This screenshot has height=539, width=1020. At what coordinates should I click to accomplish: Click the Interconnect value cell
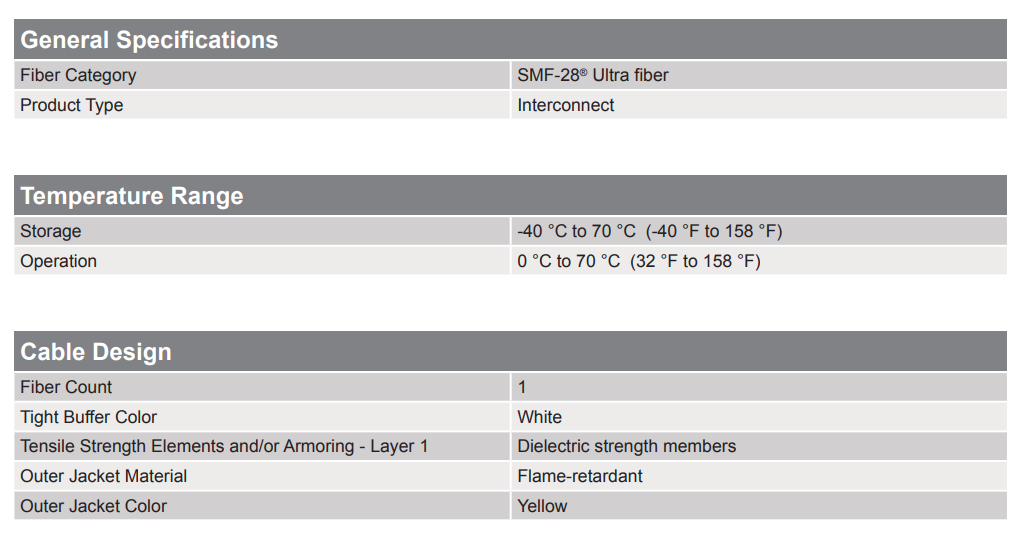(x=566, y=105)
